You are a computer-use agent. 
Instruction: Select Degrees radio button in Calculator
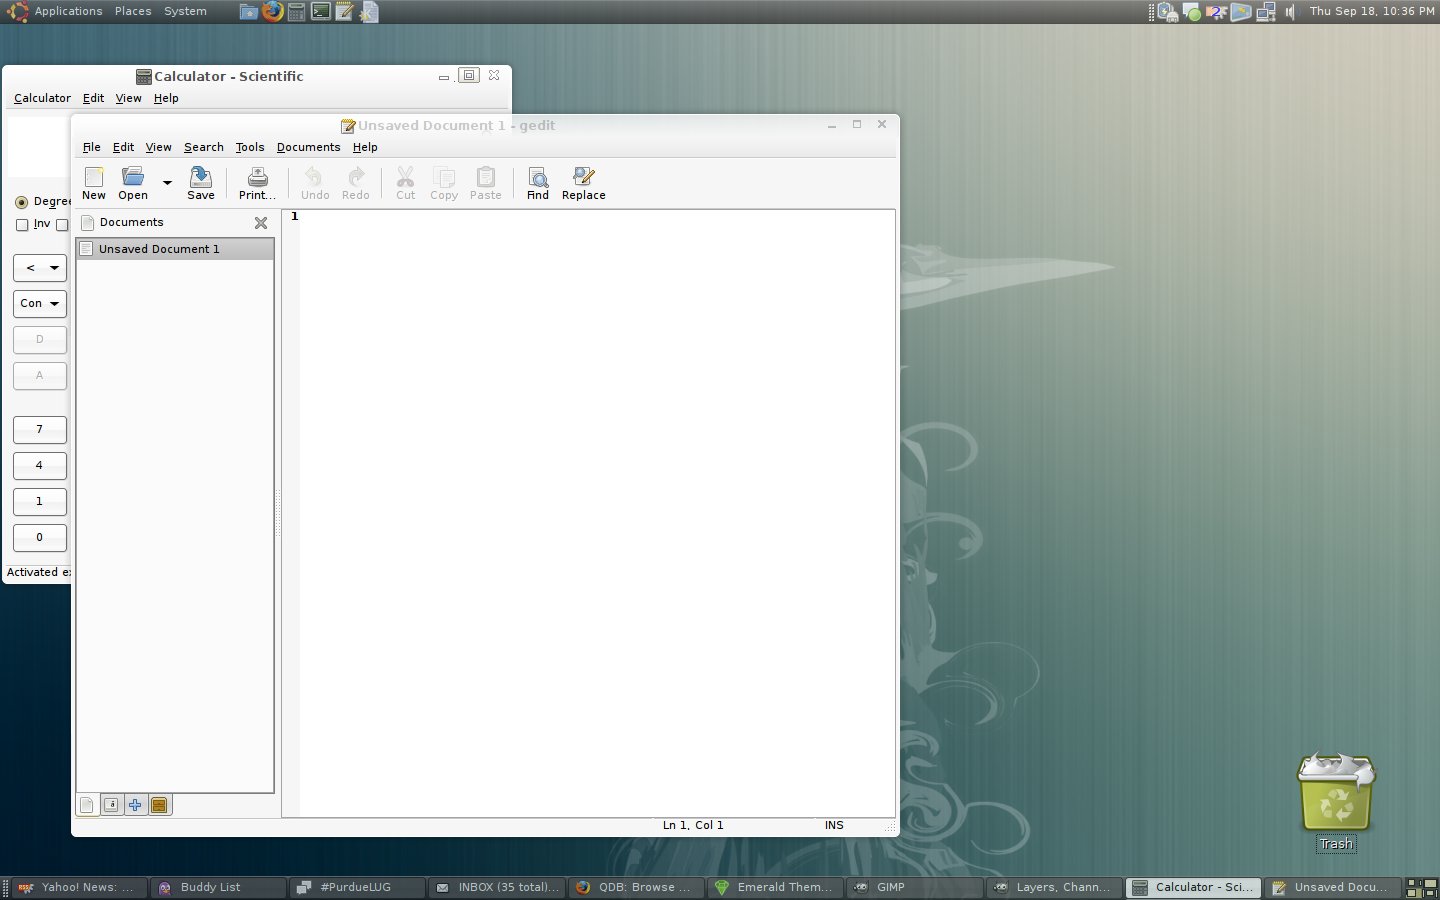point(22,202)
